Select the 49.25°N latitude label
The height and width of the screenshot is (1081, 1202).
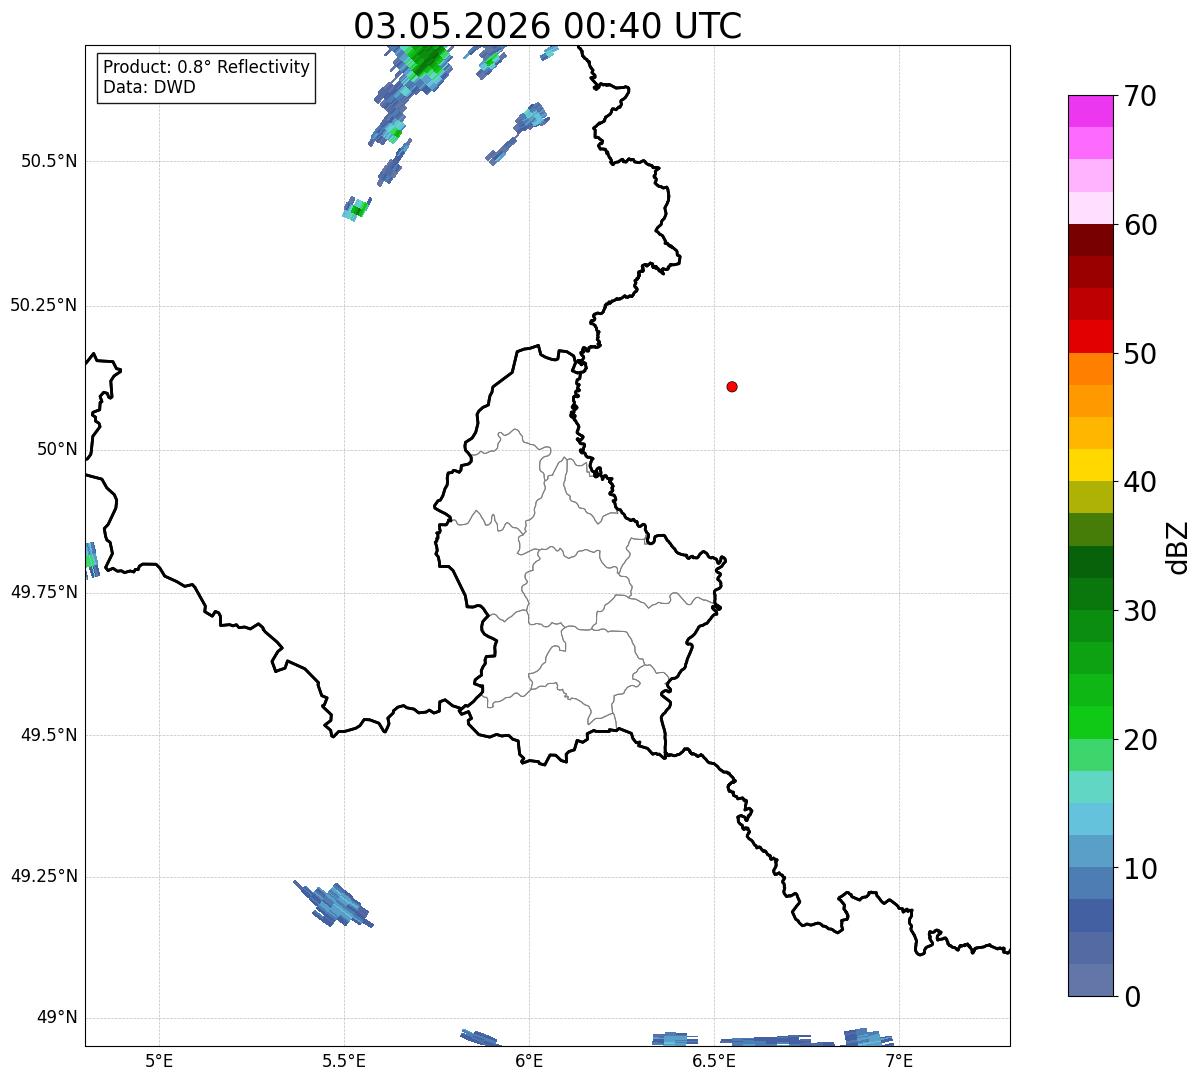tap(43, 877)
